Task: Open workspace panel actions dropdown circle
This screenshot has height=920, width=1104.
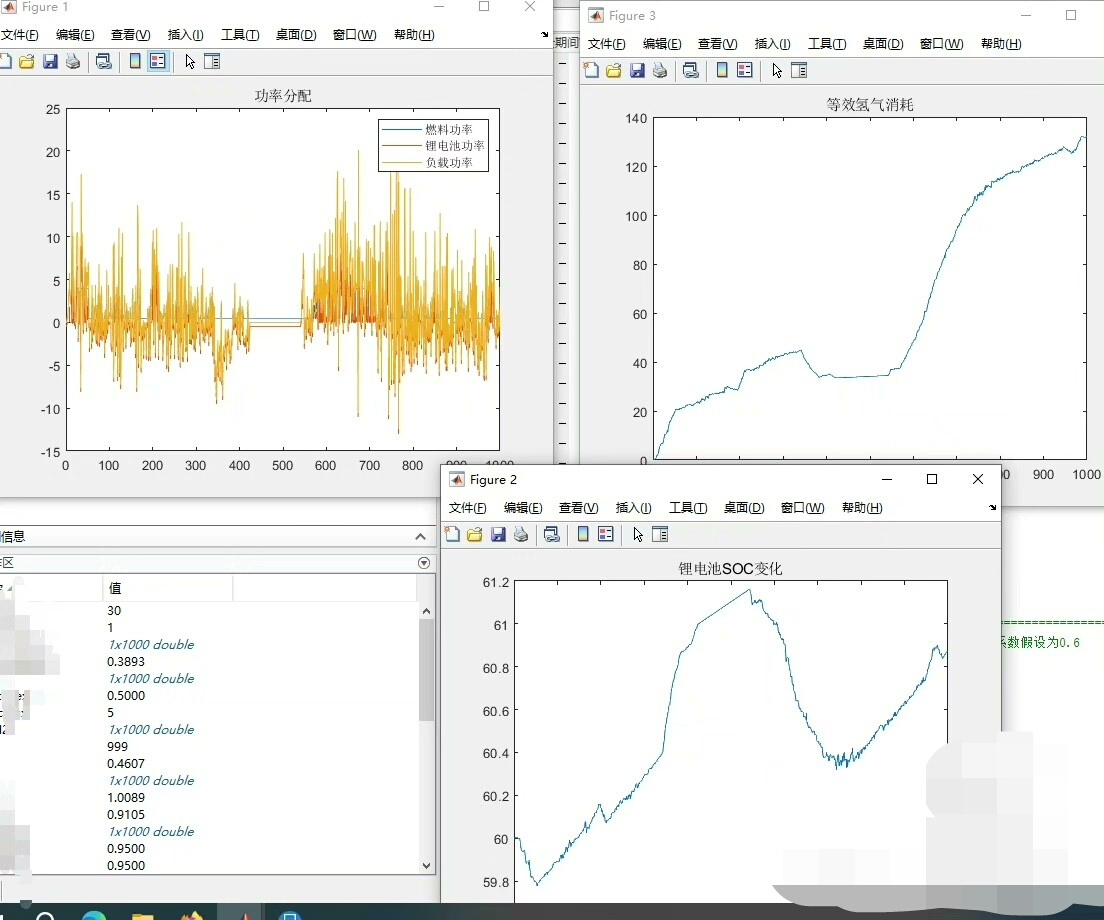Action: tap(424, 563)
